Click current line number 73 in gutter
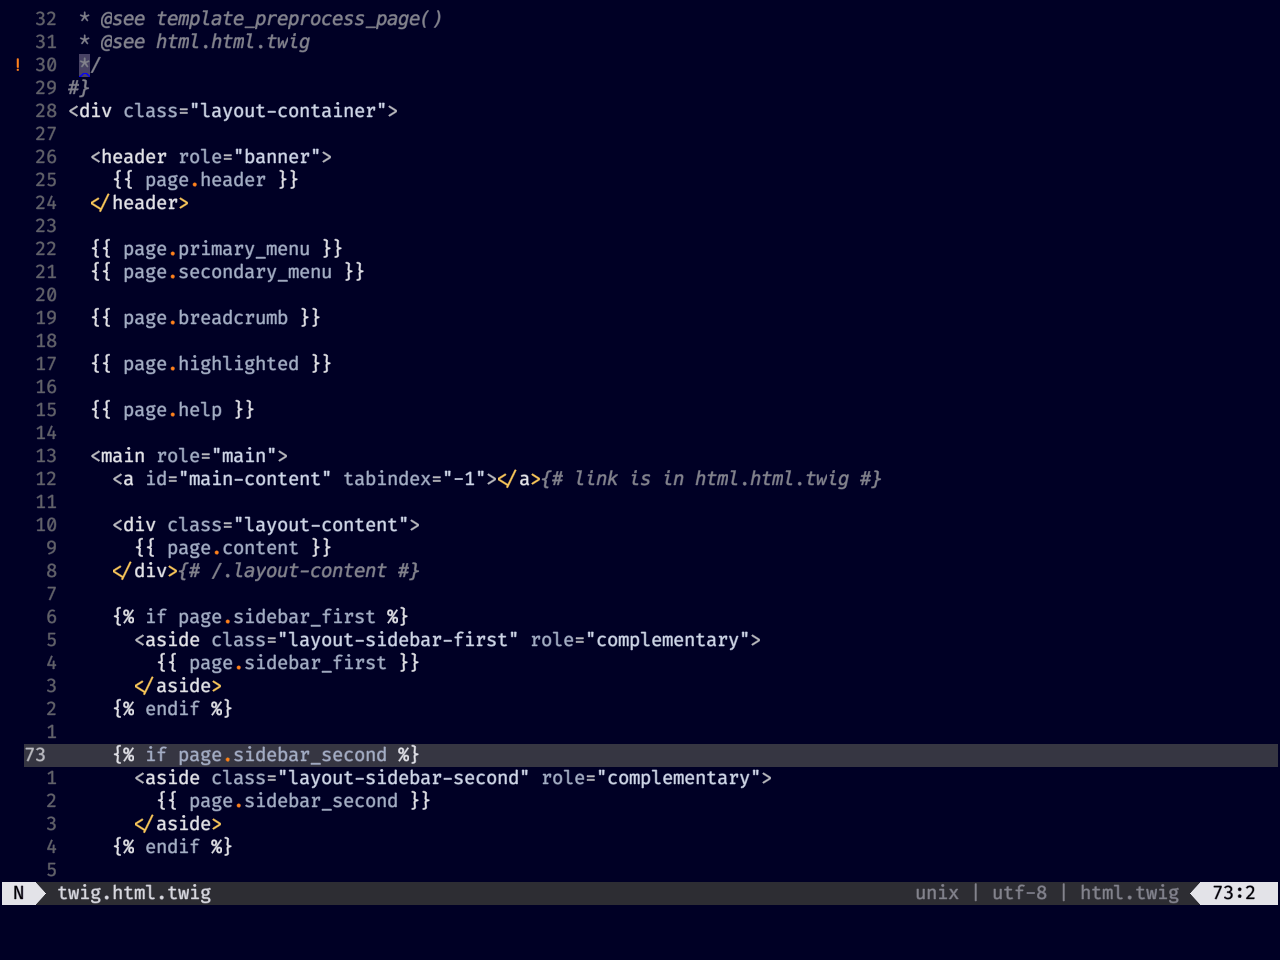1280x960 pixels. 35,755
